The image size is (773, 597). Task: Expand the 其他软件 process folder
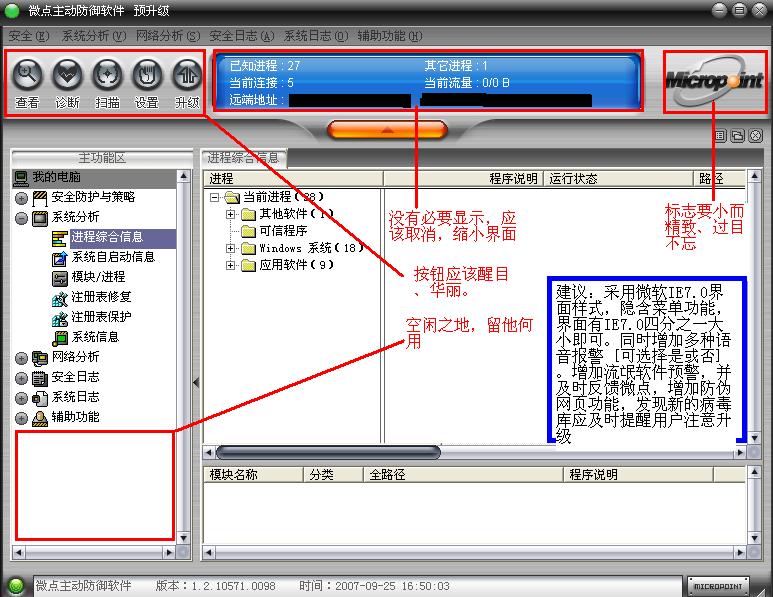[x=231, y=214]
